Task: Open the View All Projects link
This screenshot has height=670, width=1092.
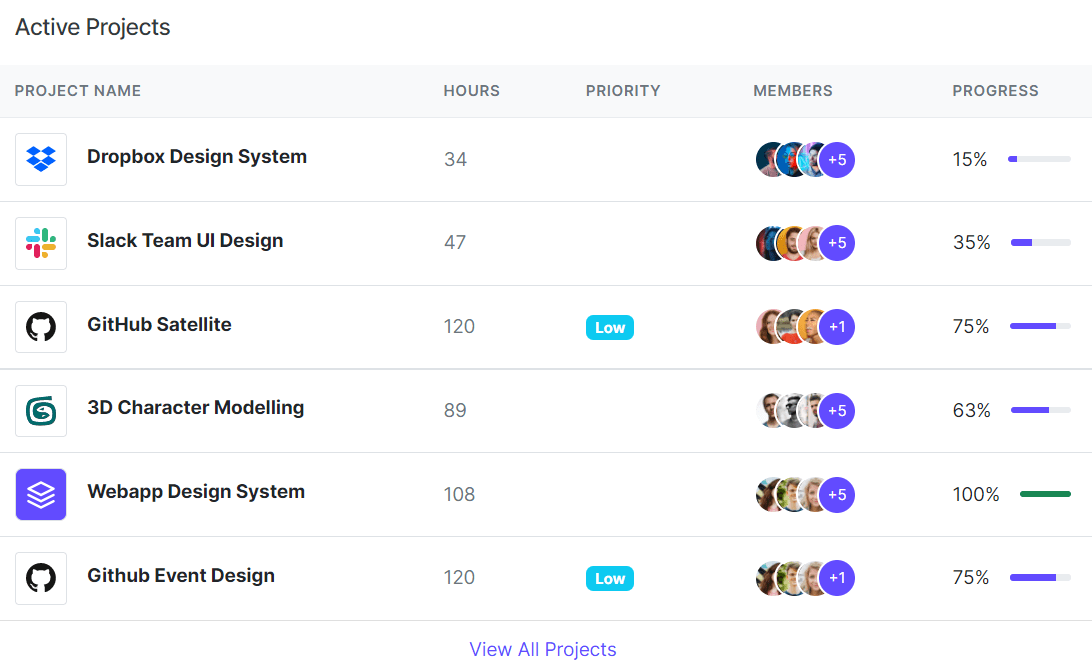Action: 543,649
